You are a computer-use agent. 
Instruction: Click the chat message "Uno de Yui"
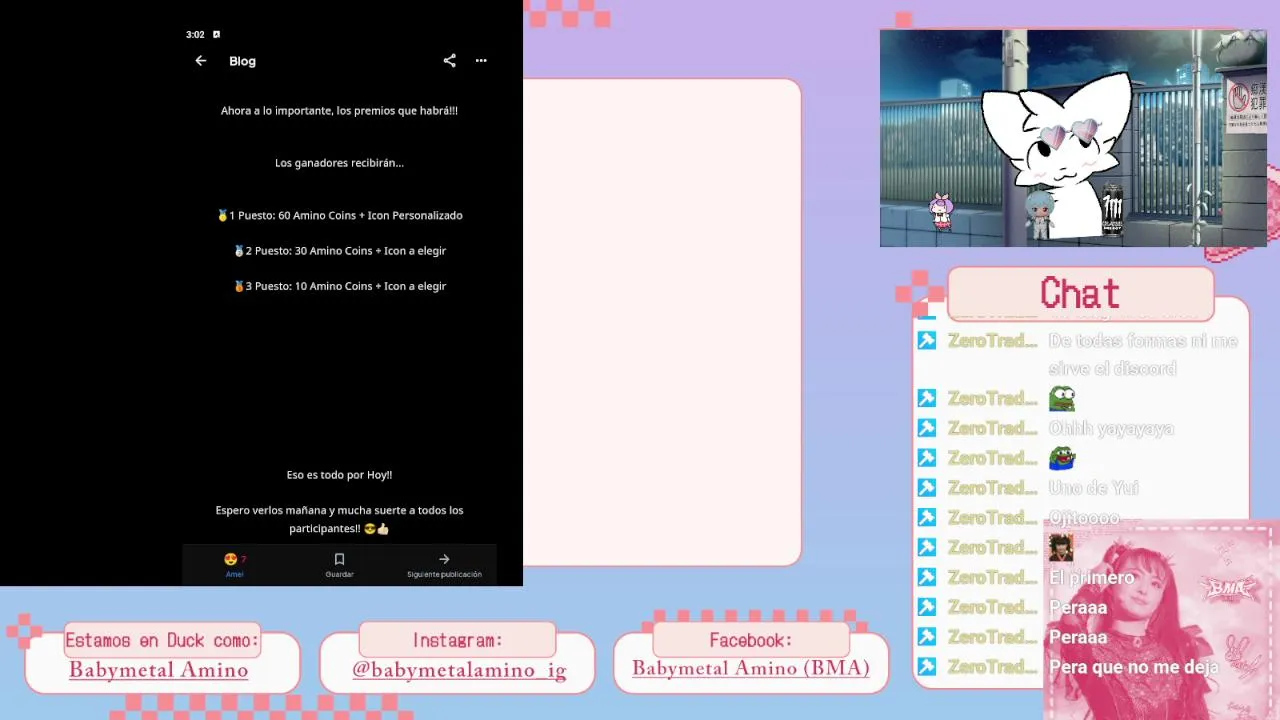1093,488
